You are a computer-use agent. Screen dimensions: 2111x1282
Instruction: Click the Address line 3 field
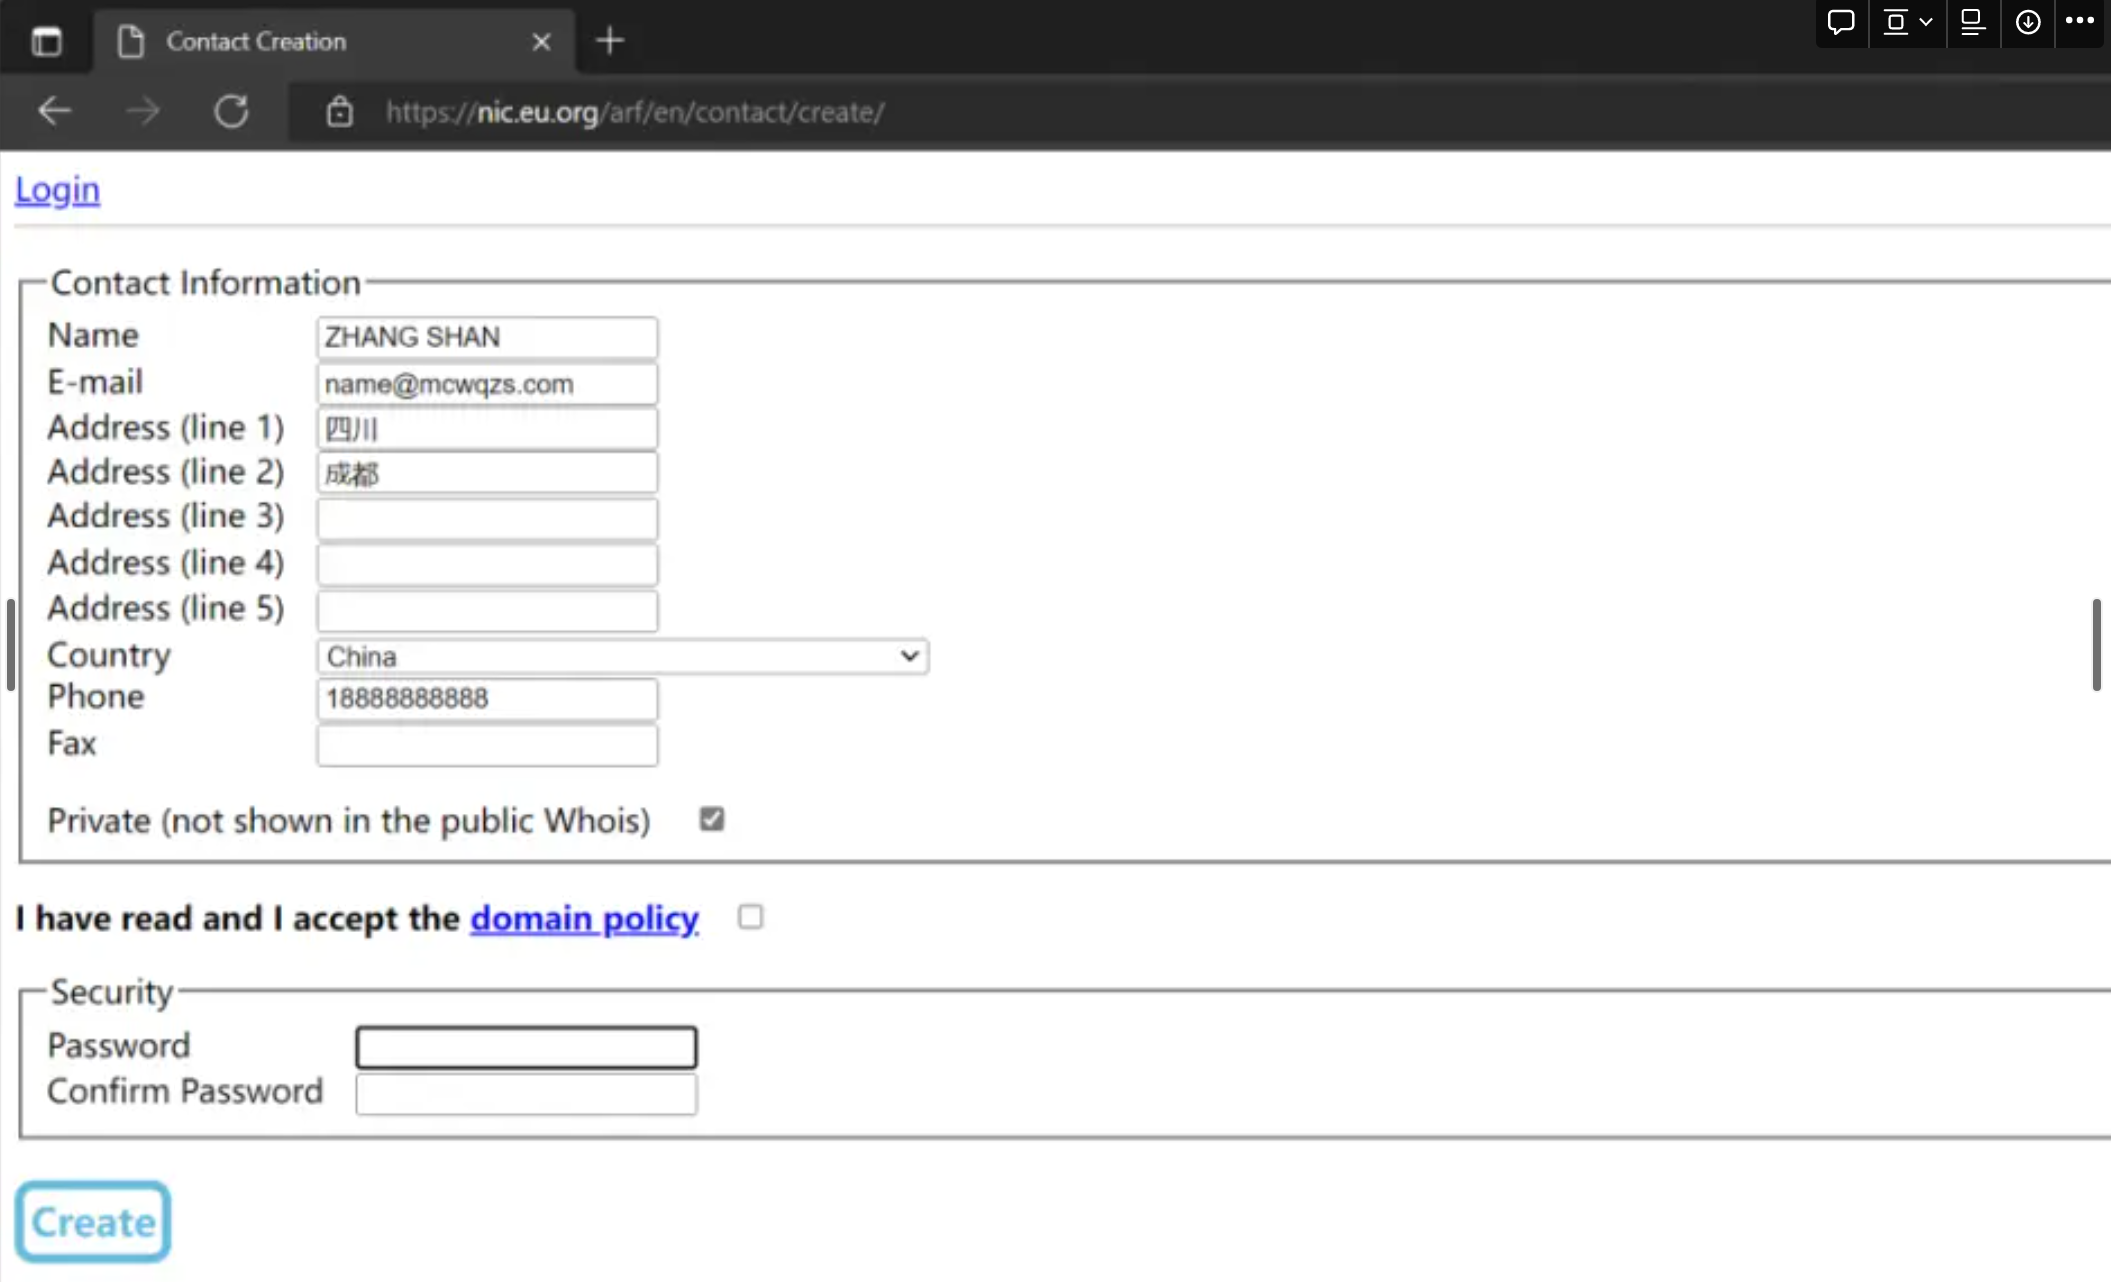pyautogui.click(x=487, y=517)
